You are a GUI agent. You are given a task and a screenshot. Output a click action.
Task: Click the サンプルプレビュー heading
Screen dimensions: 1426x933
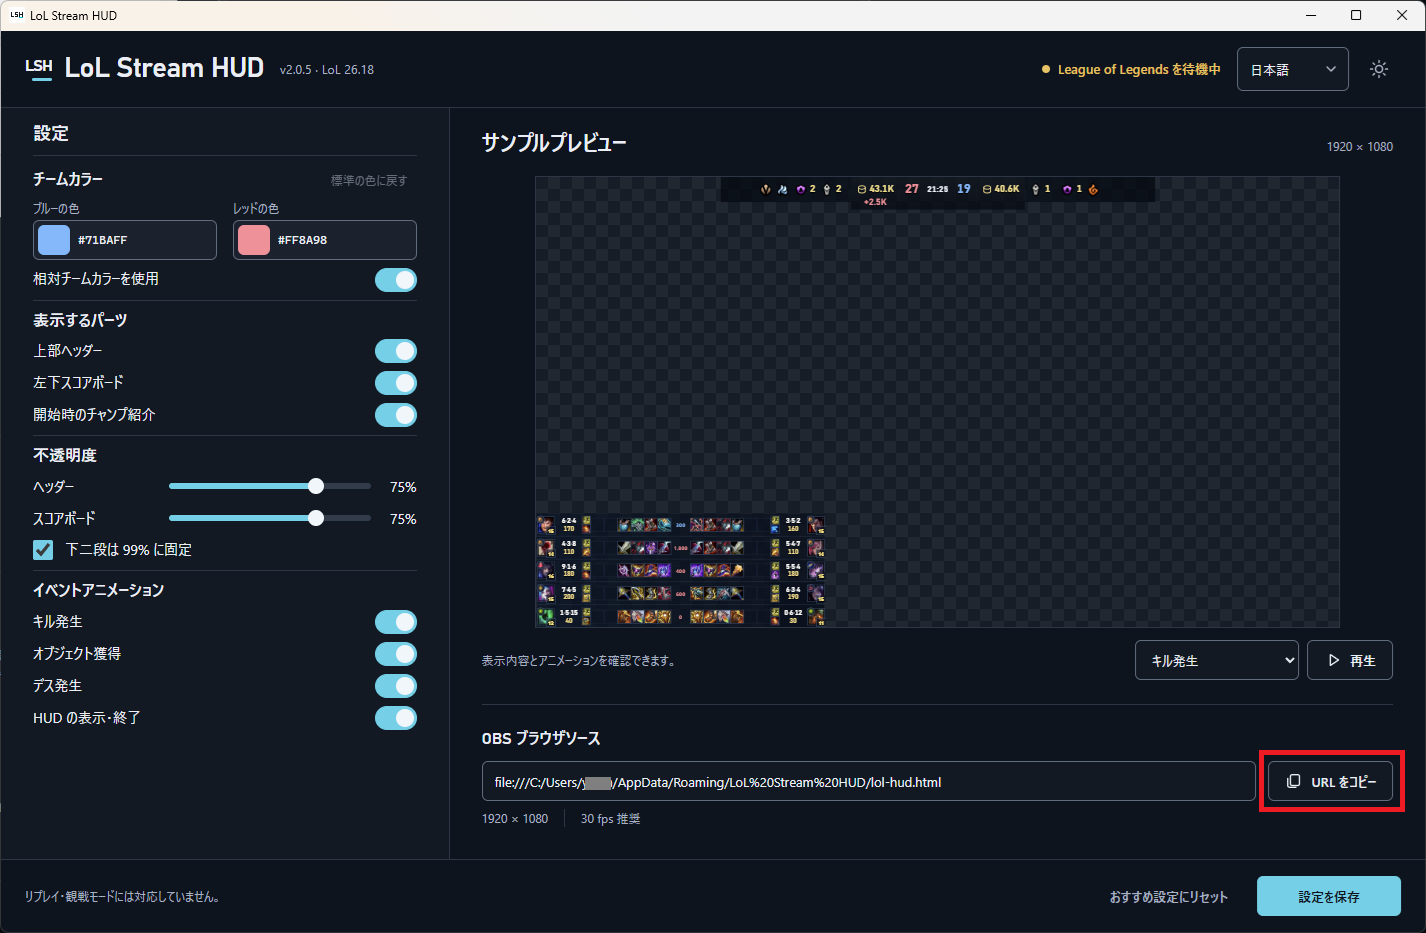pos(554,143)
